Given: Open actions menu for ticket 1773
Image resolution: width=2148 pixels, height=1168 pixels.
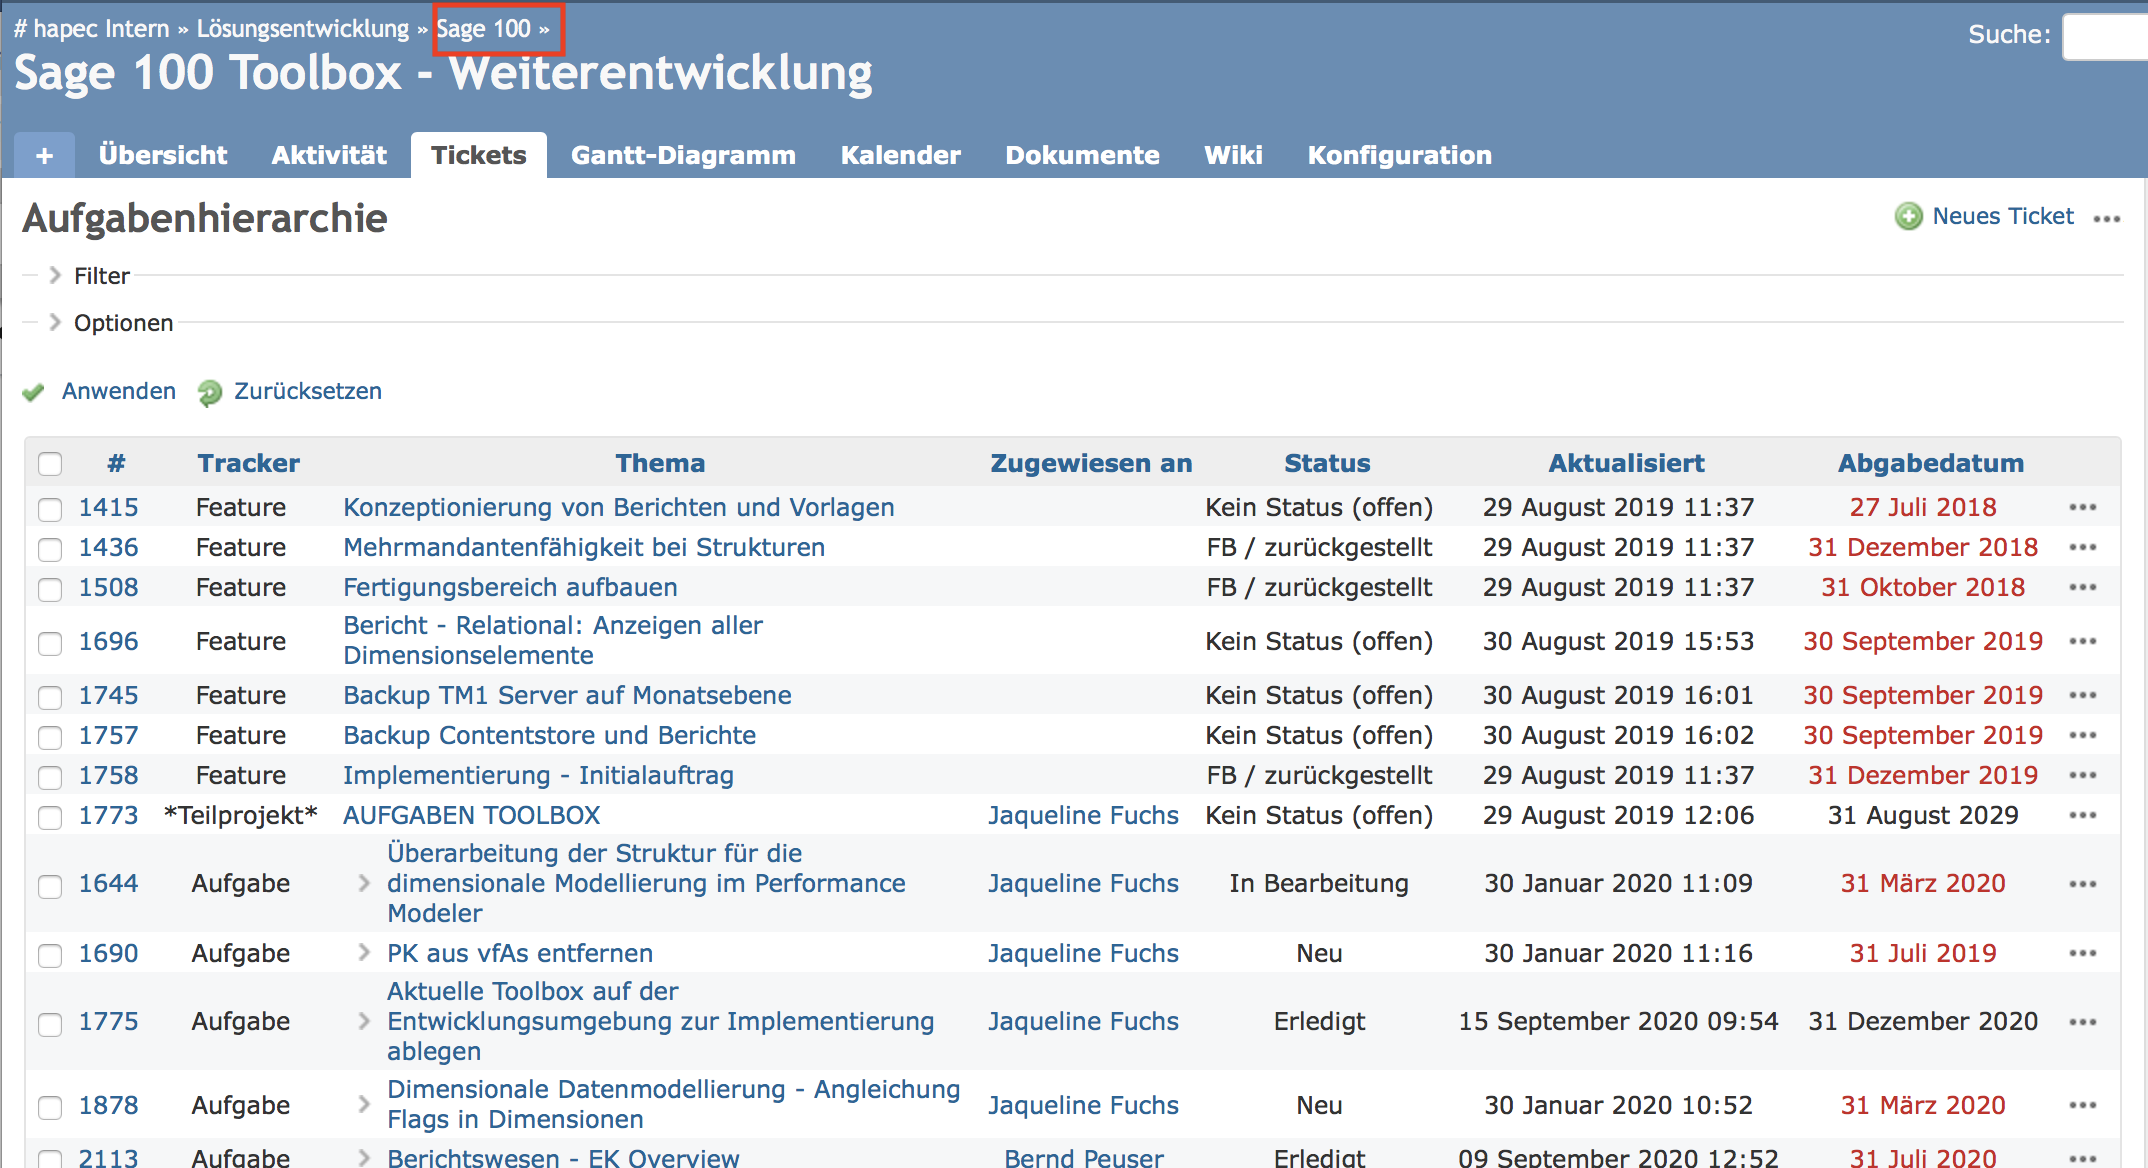Looking at the screenshot, I should 2083,815.
